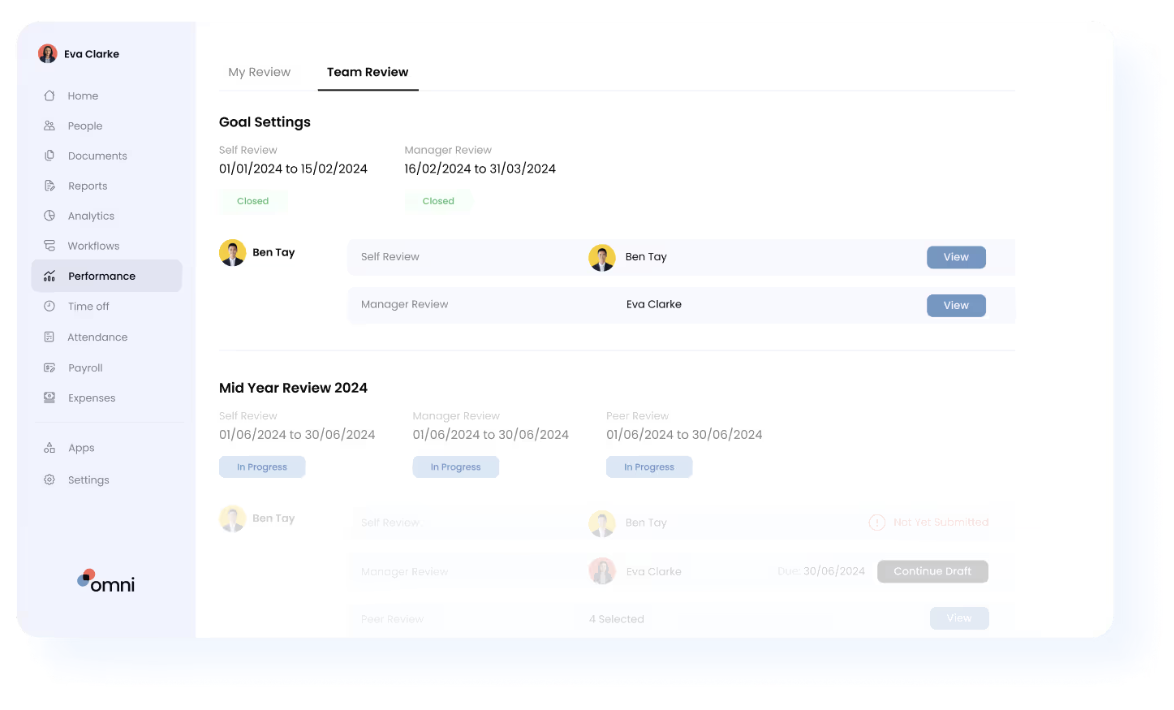View Eva Clarke's Manager Review
This screenshot has width=1174, height=710.
pos(955,305)
